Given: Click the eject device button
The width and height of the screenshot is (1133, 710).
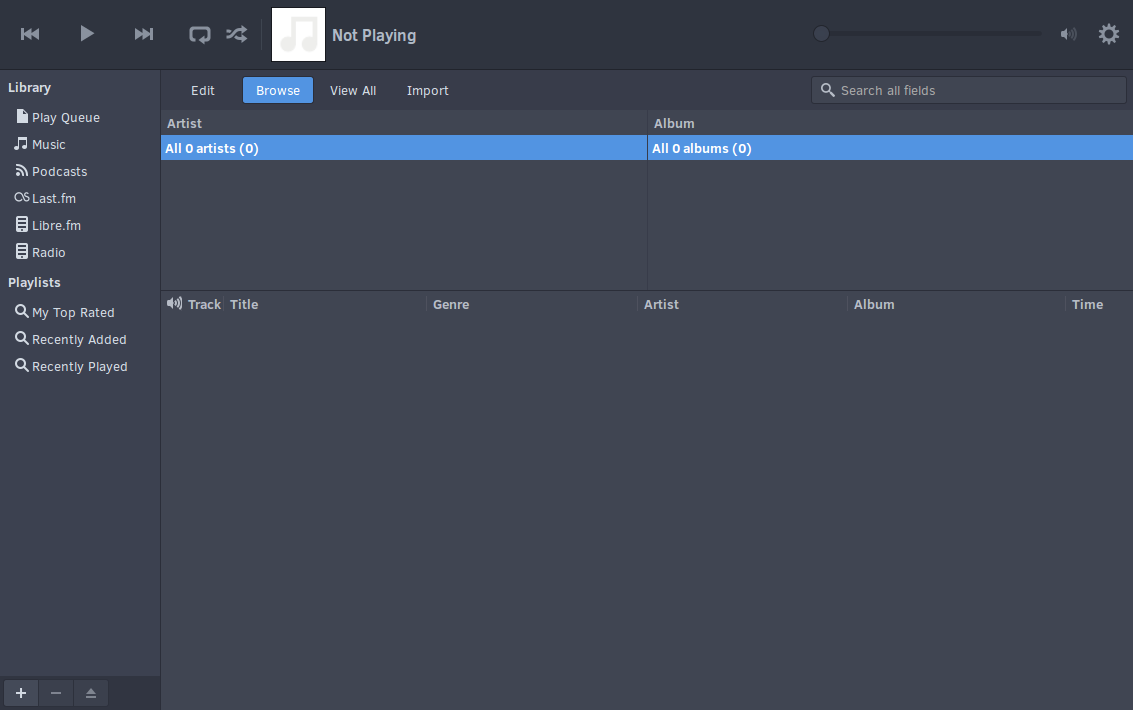Looking at the screenshot, I should (x=90, y=693).
